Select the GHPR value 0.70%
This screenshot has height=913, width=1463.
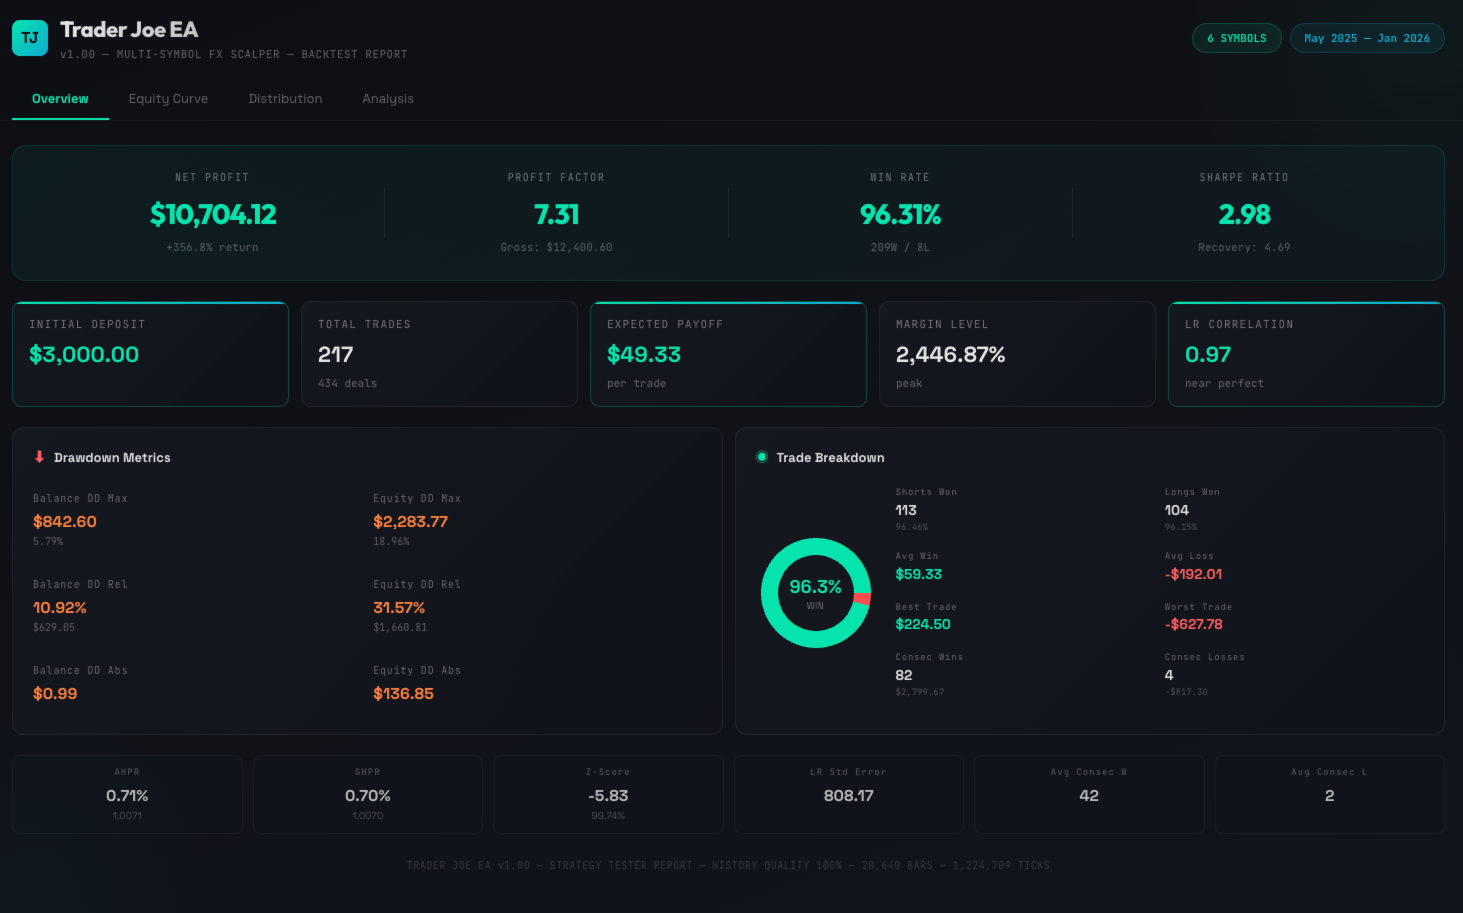pos(367,795)
